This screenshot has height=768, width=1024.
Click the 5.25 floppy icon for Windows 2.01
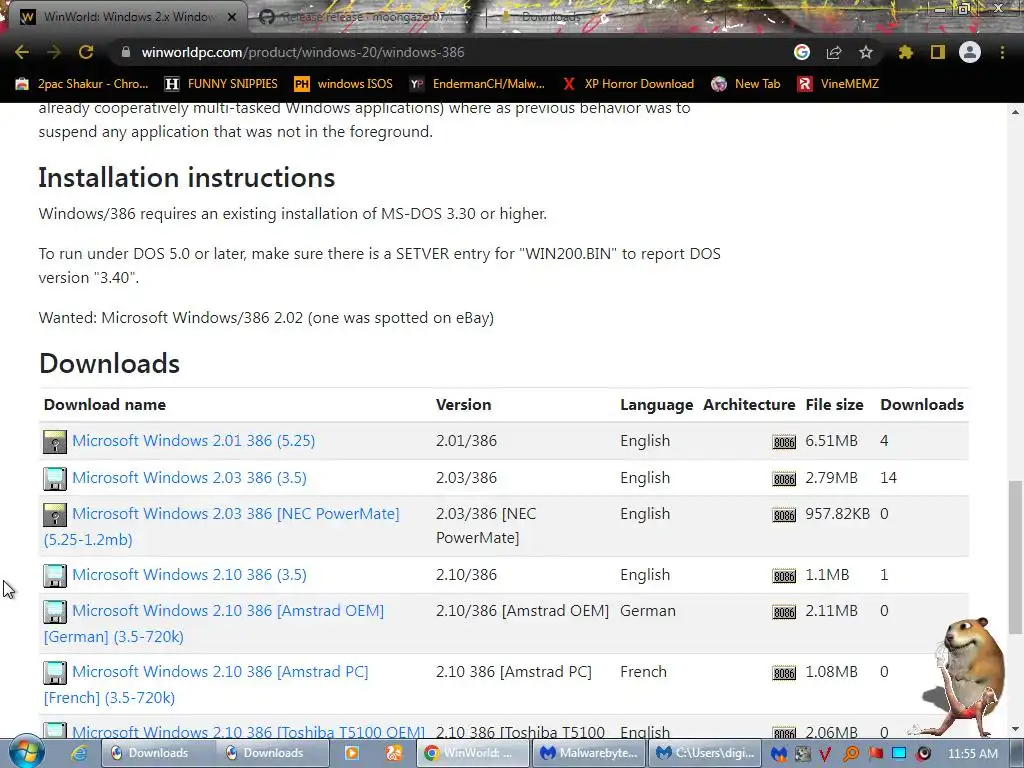55,442
